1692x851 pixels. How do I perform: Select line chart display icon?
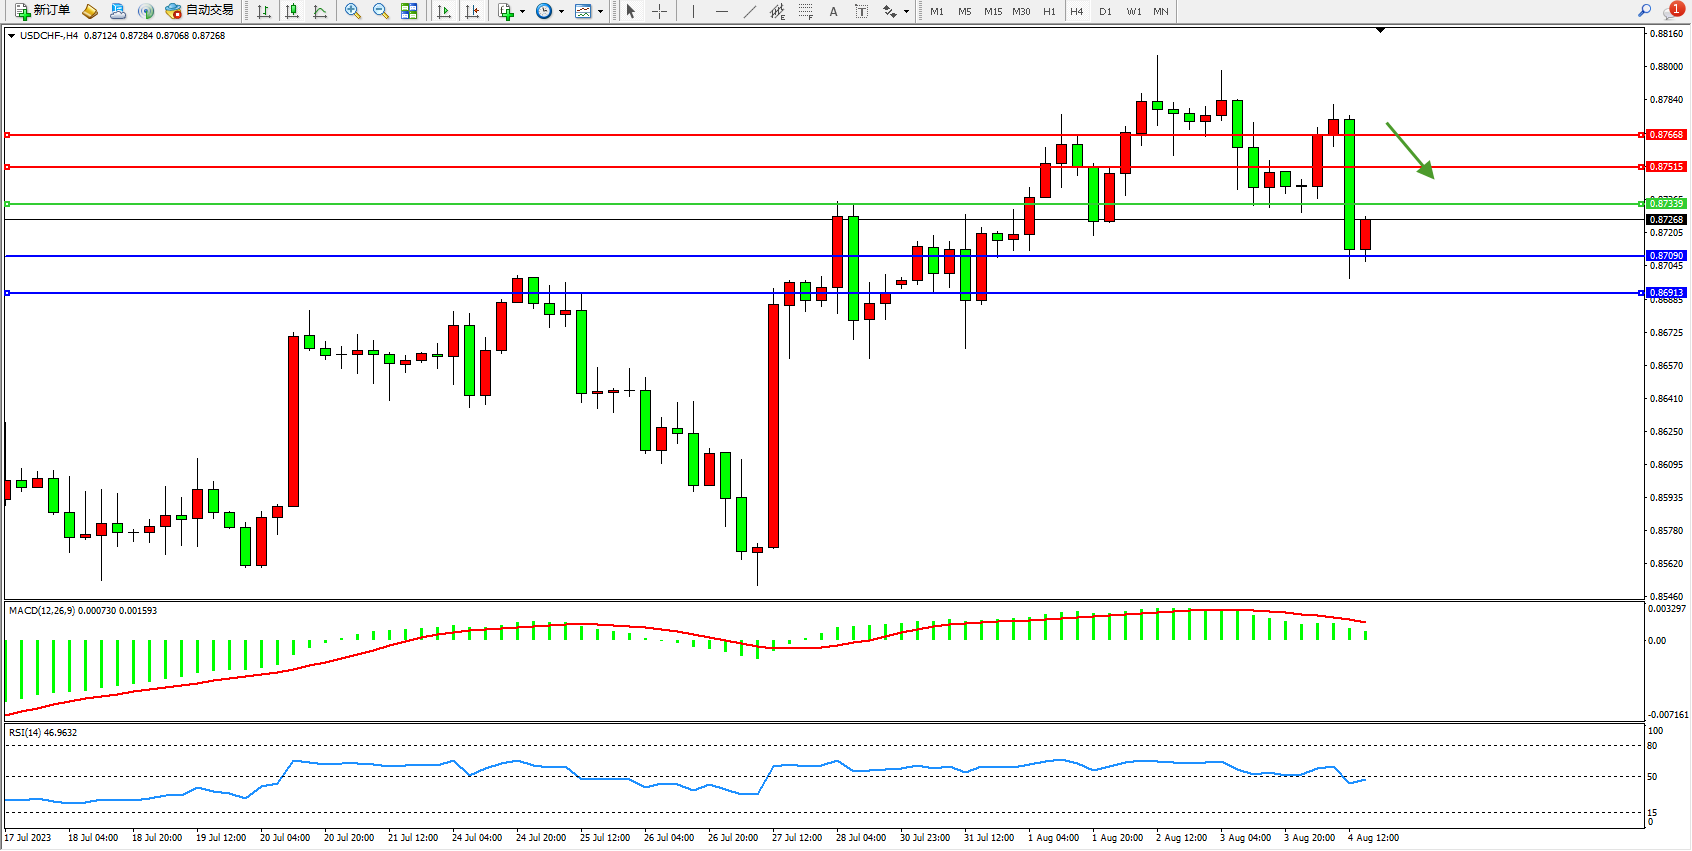[320, 11]
